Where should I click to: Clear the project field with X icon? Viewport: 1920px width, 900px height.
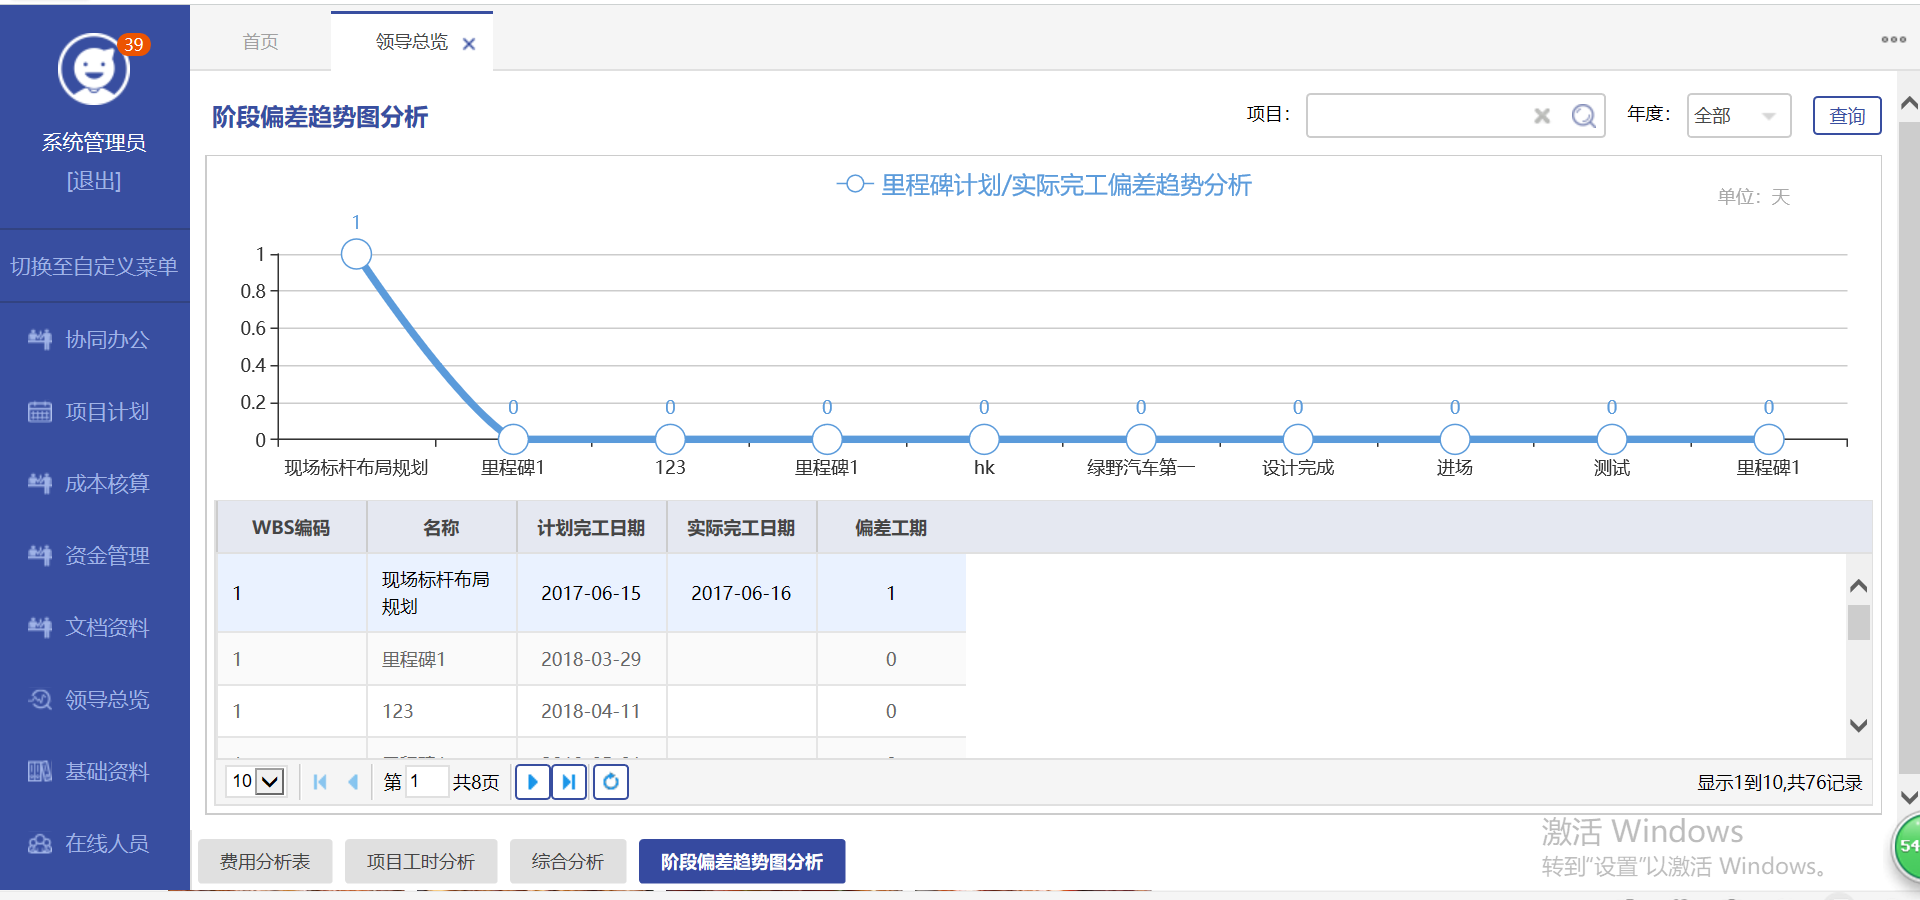click(1542, 116)
